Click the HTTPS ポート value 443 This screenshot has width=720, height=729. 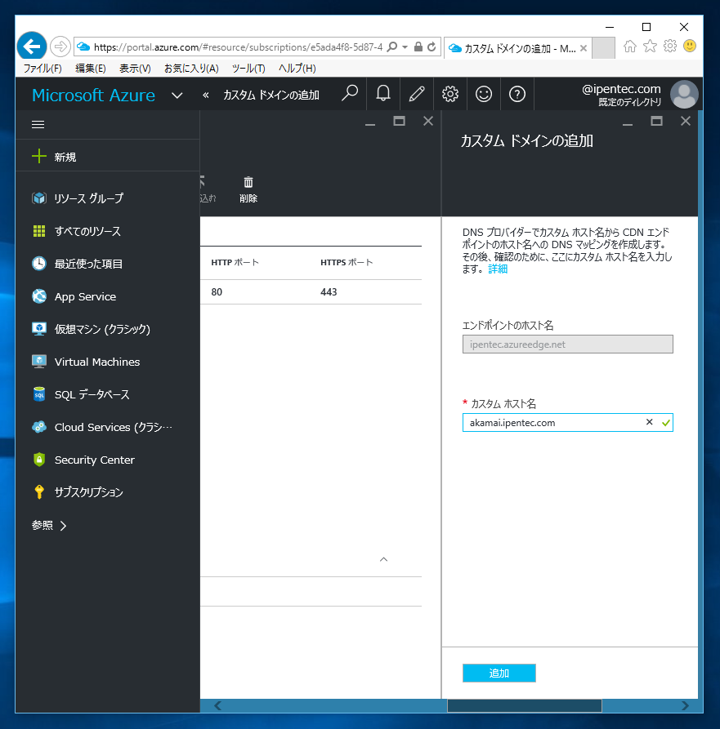click(x=329, y=292)
